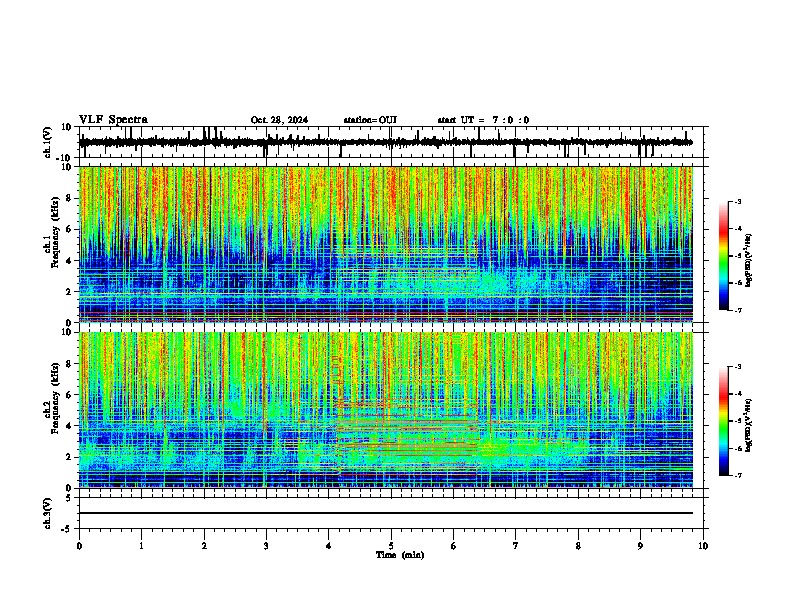Image resolution: width=792 pixels, height=612 pixels.
Task: Click the "station=OUI" label
Action: [x=370, y=120]
